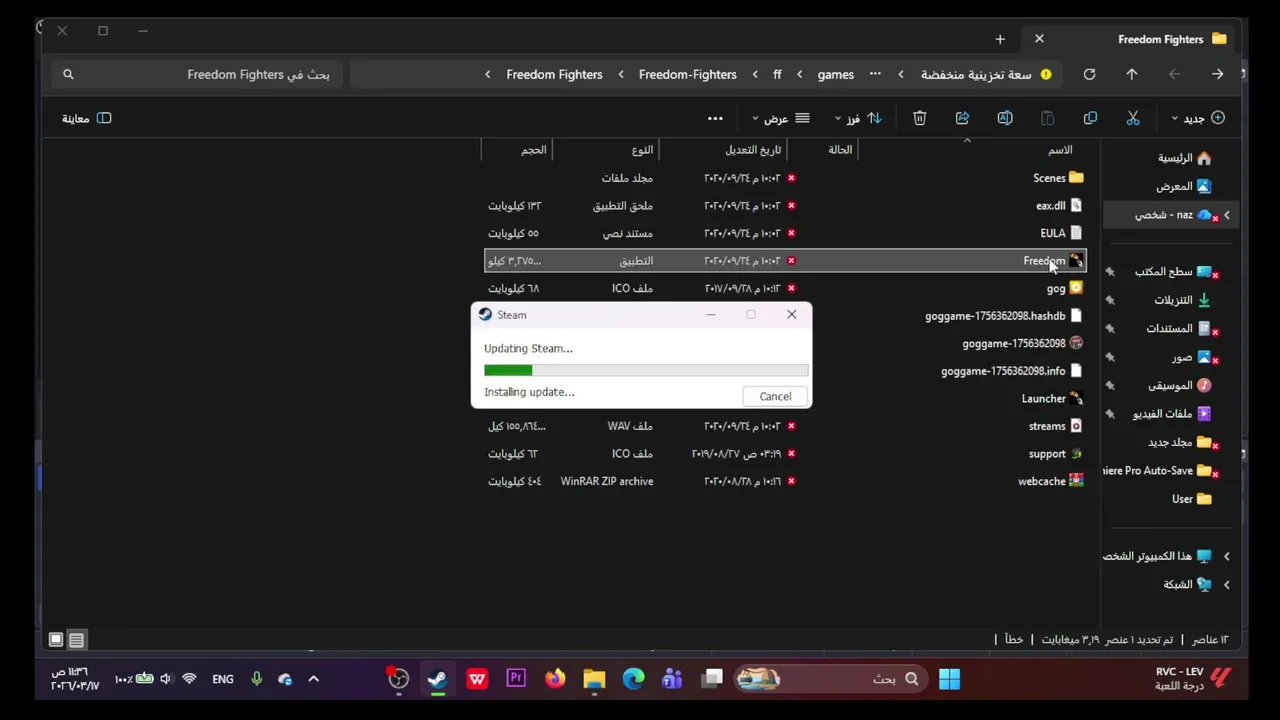Select the EULA text document
The height and width of the screenshot is (720, 1280).
click(1061, 233)
